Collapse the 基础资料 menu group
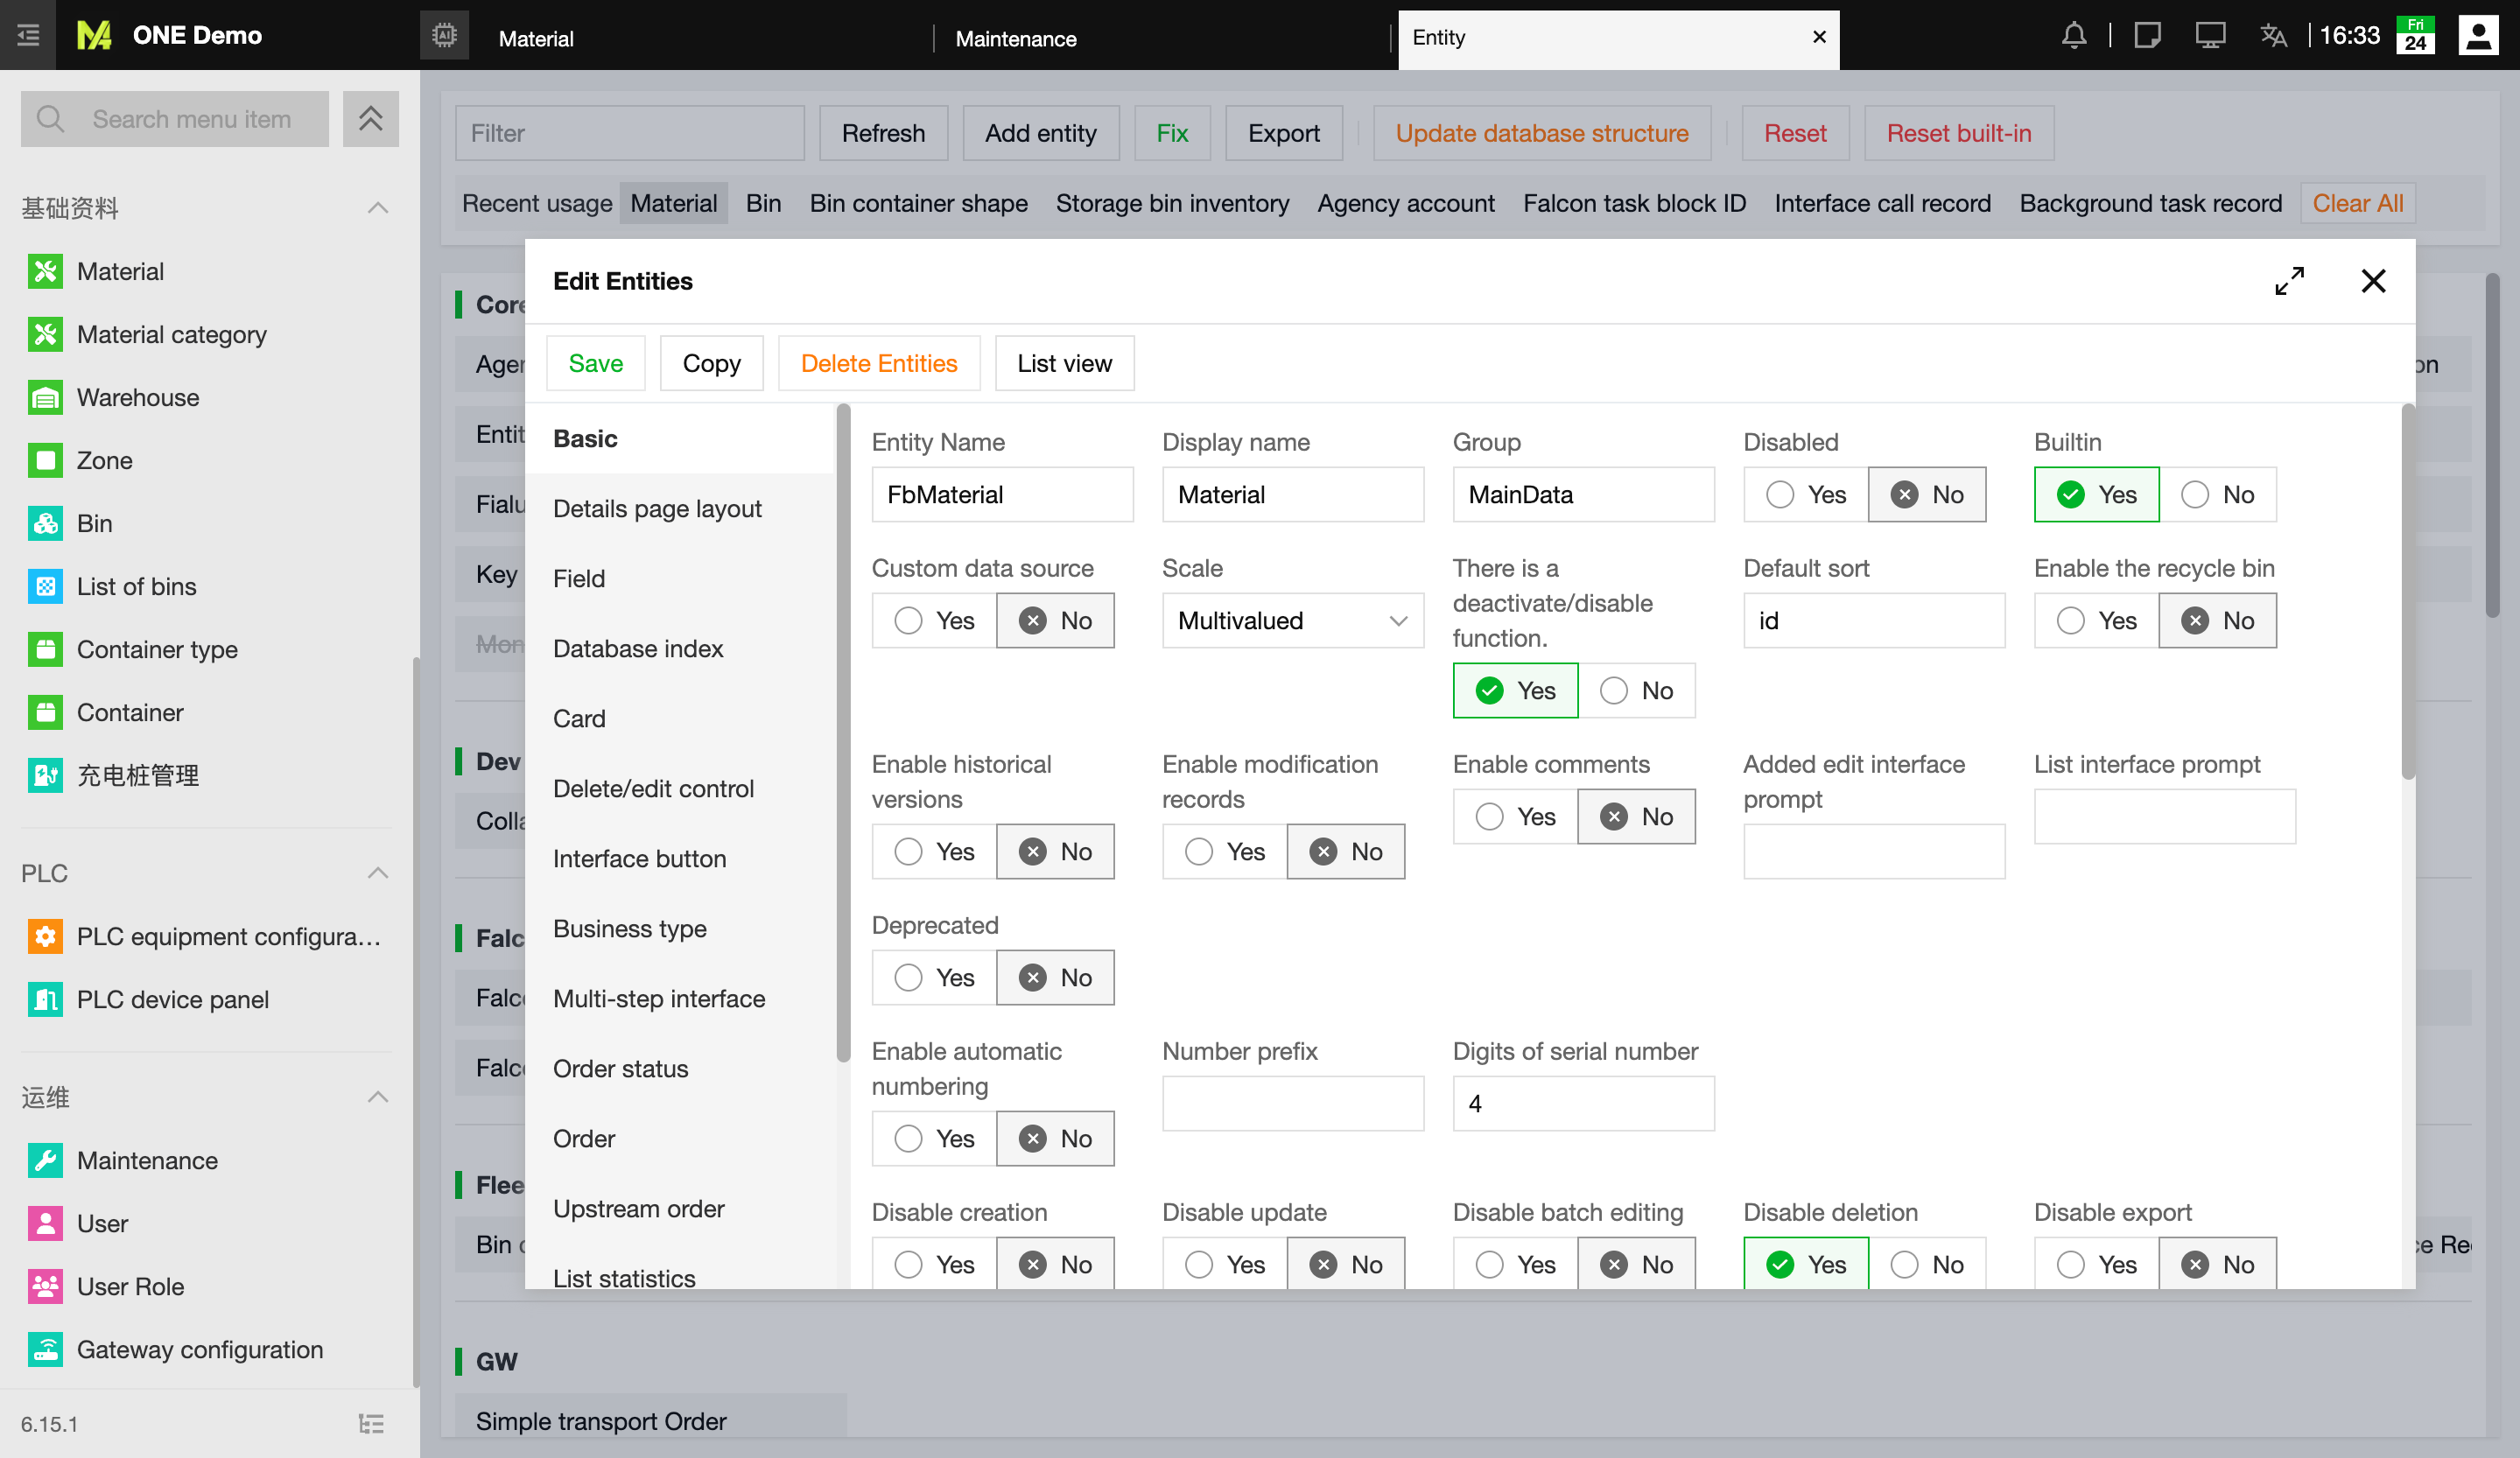The image size is (2520, 1458). [x=377, y=208]
